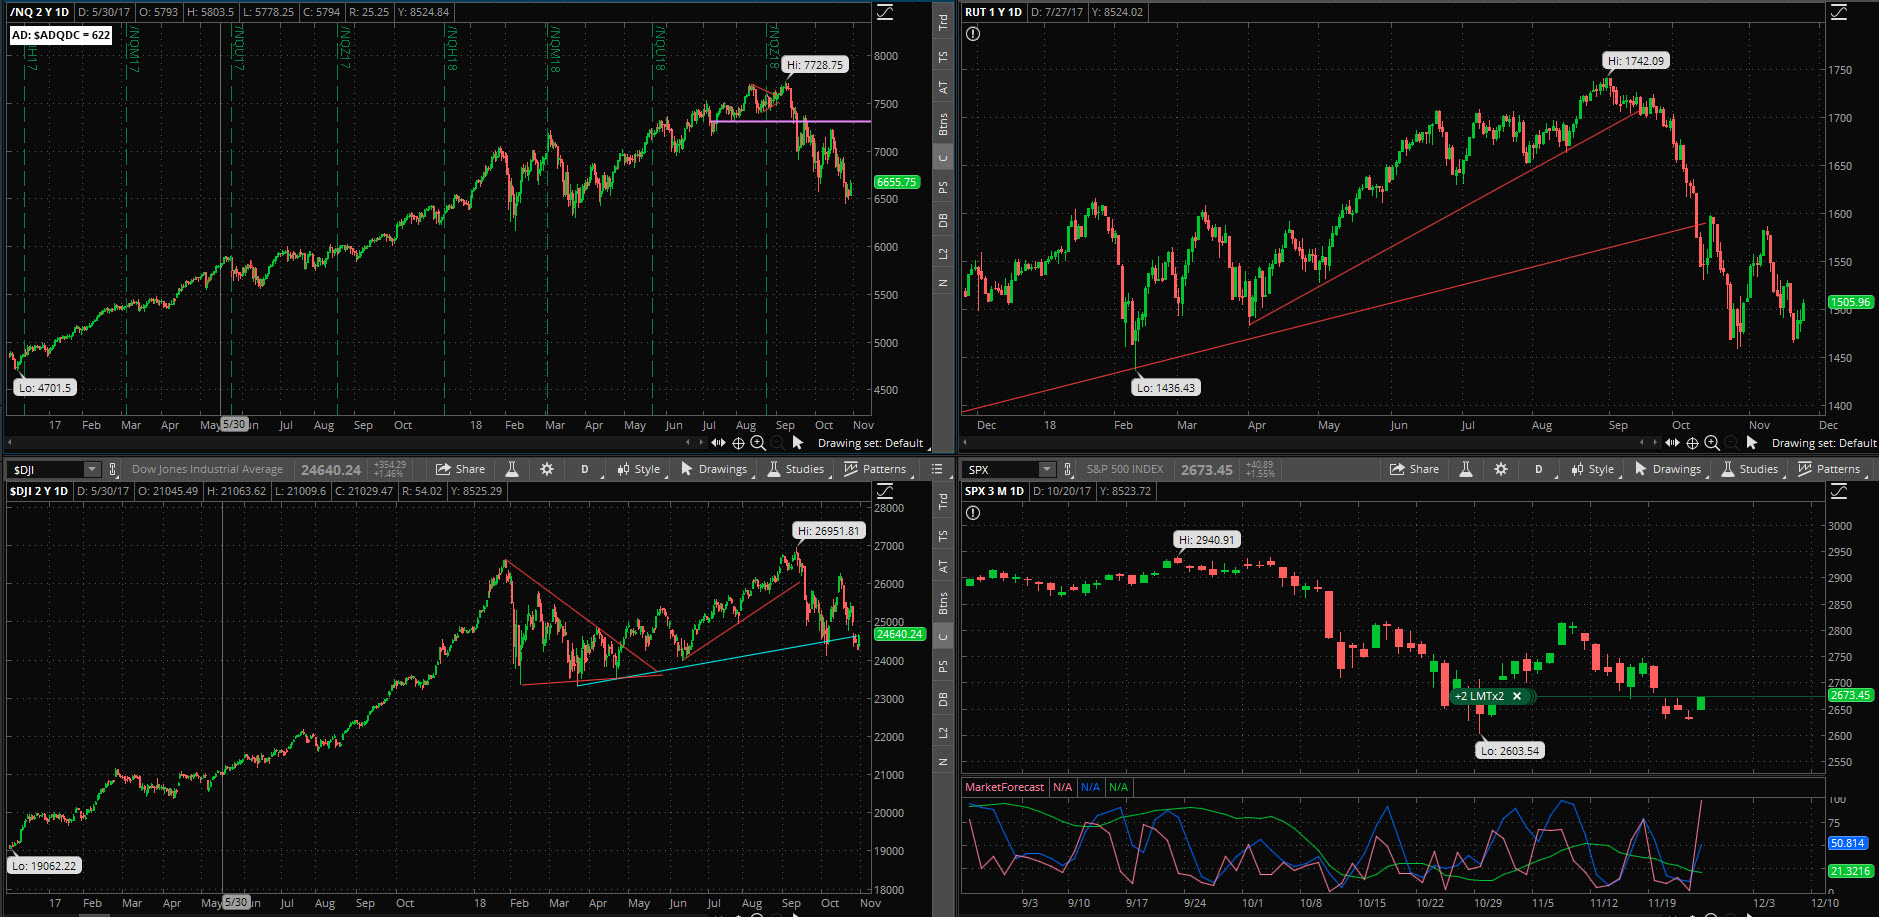The image size is (1879, 917).
Task: Open the Studies menu in $DJI toolbar
Action: point(796,469)
